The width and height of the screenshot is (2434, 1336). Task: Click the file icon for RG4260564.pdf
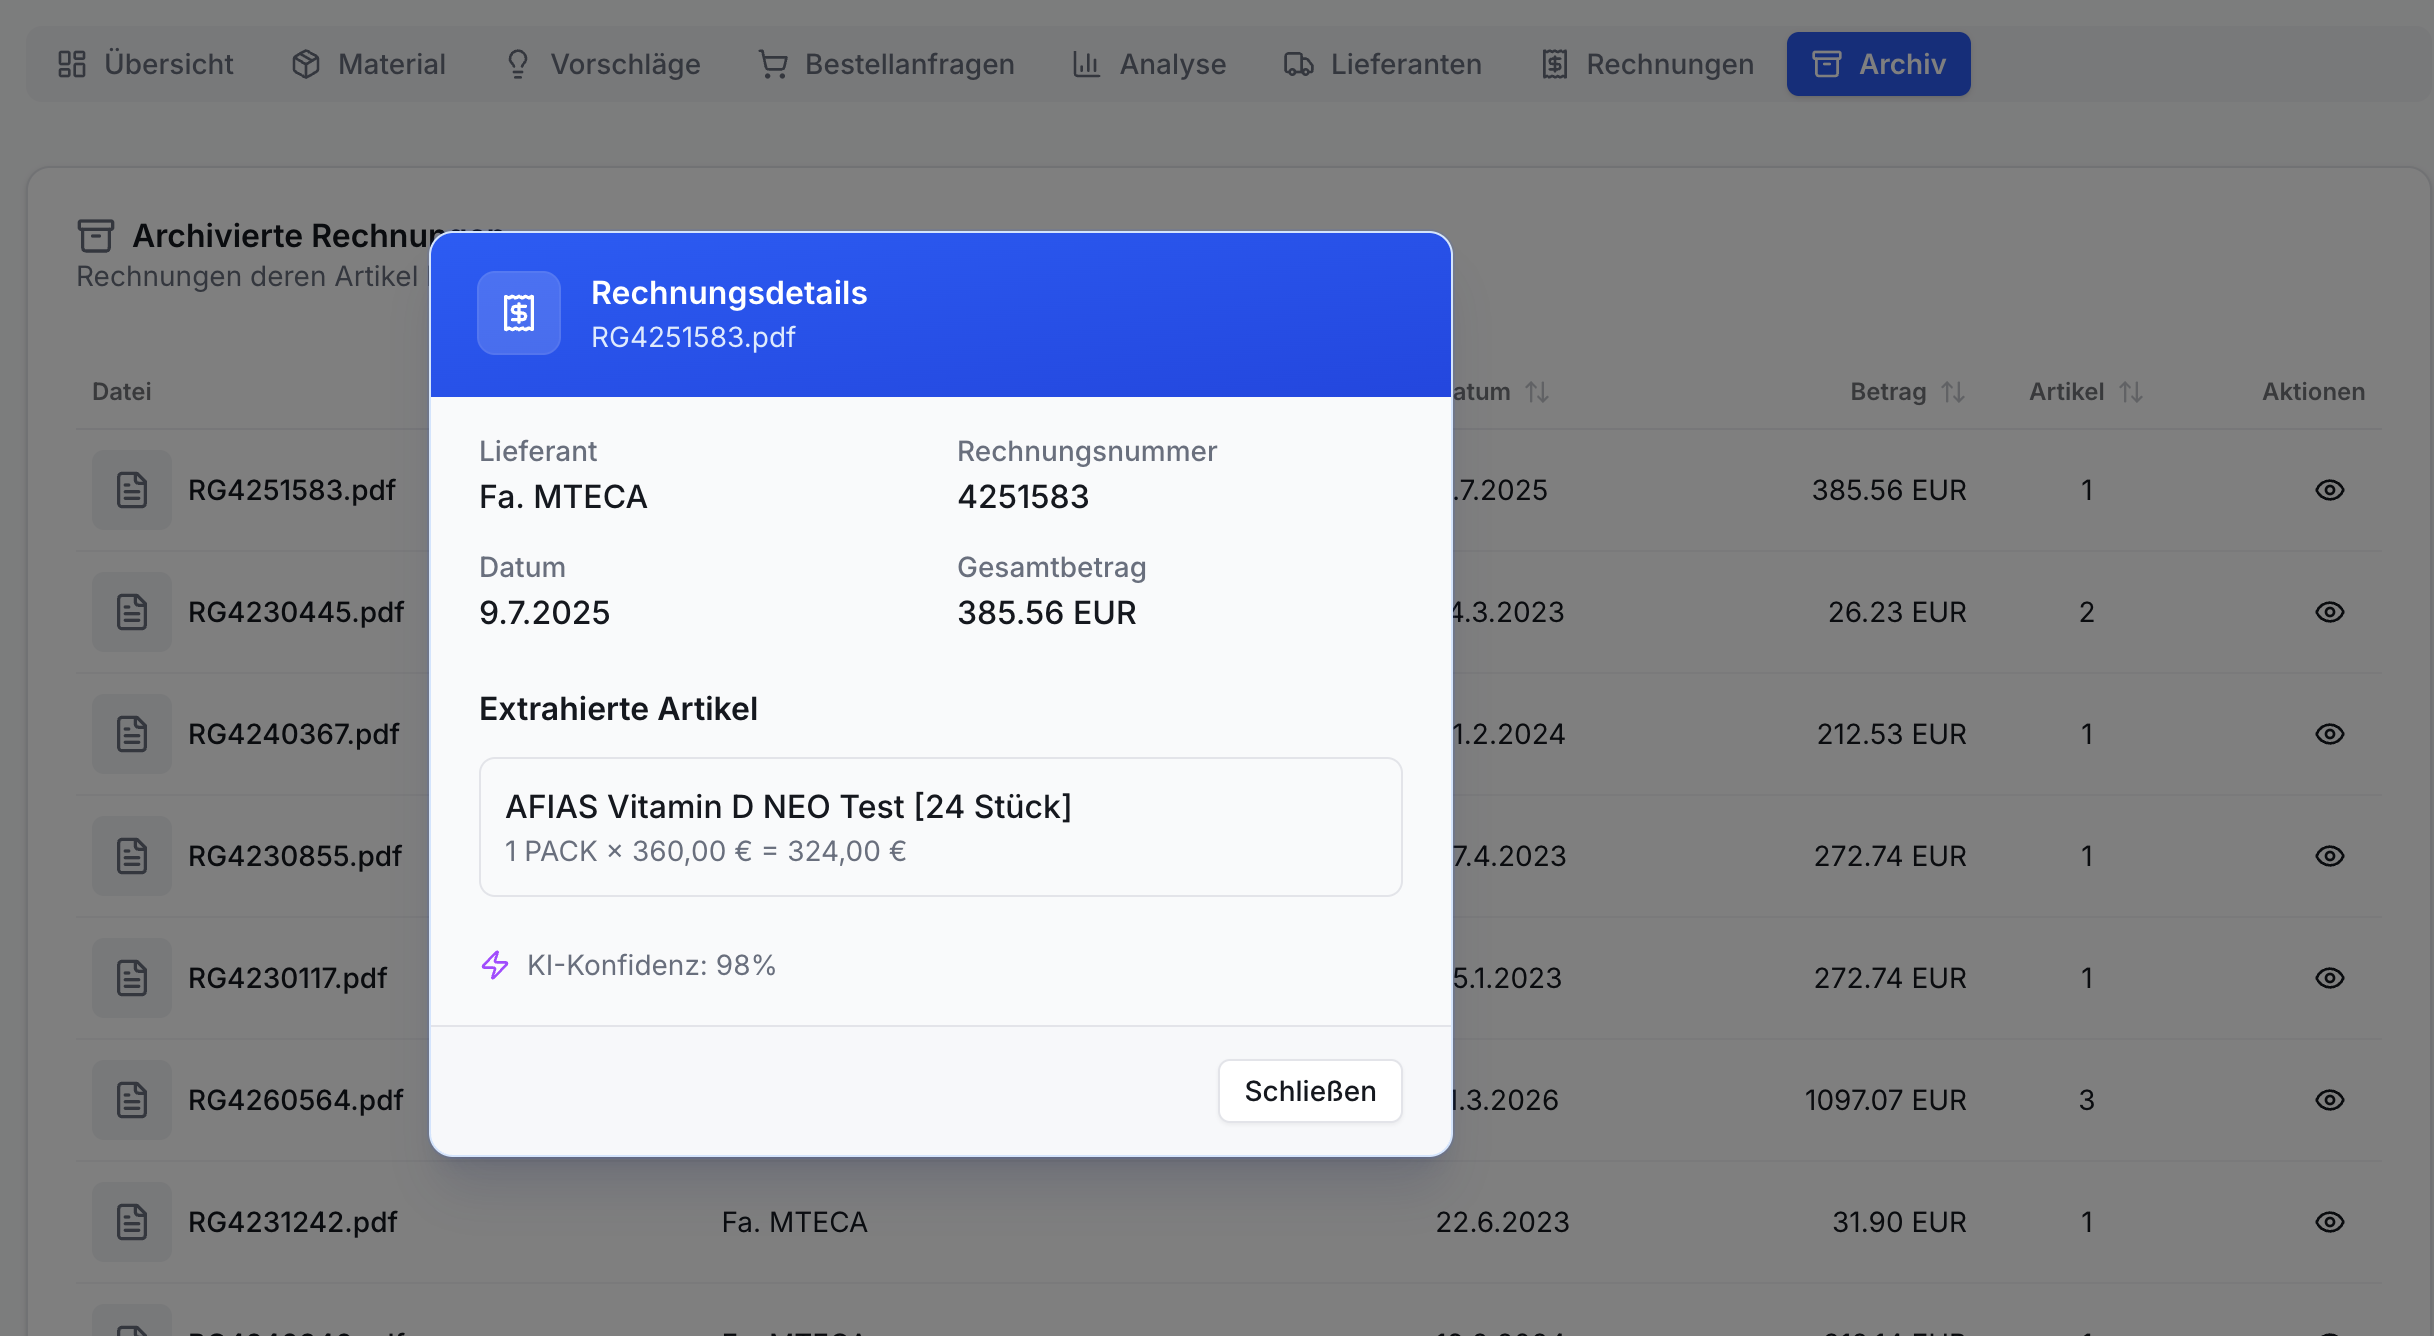tap(132, 1100)
